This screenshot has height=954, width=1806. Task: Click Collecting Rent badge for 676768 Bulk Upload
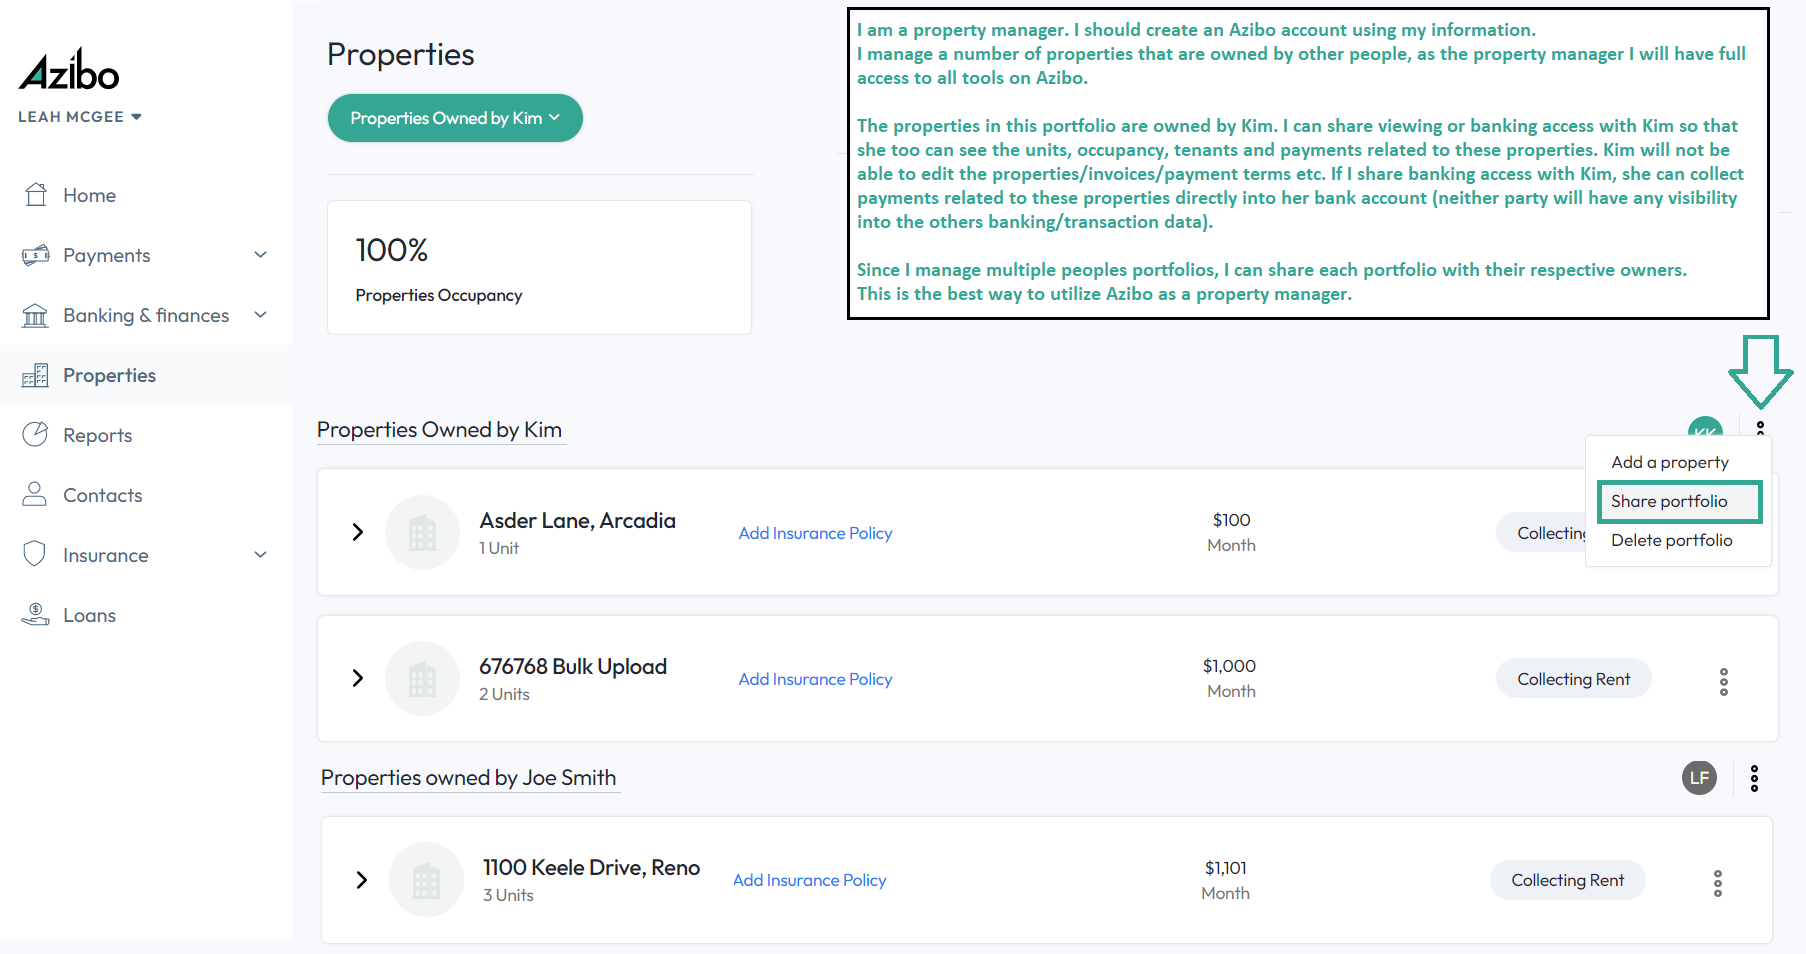coord(1573,679)
